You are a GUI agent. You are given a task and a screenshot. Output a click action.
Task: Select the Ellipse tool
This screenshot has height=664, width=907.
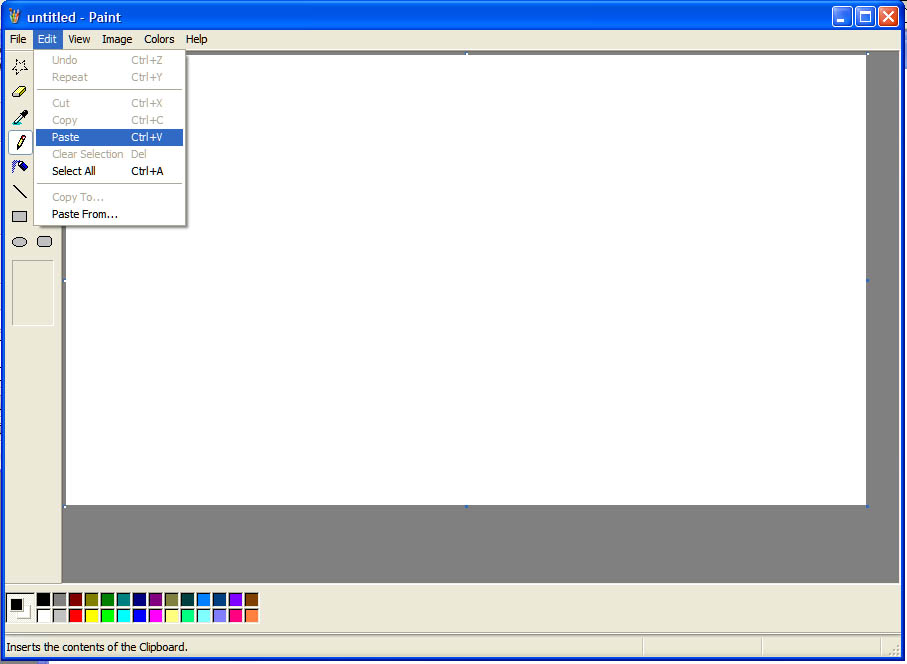(x=19, y=241)
